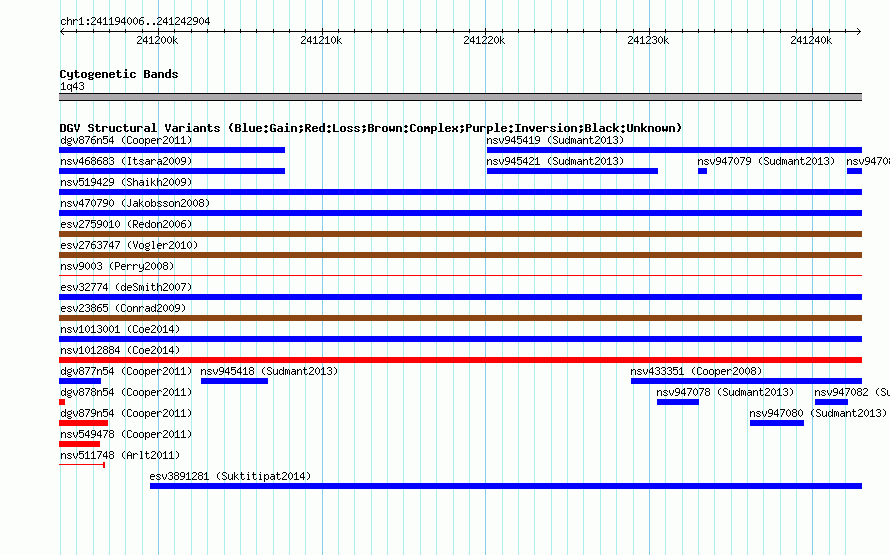Viewport: 890px width, 555px height.
Task: Open nsv468683 (Itsara2009) variant label
Action: point(126,161)
